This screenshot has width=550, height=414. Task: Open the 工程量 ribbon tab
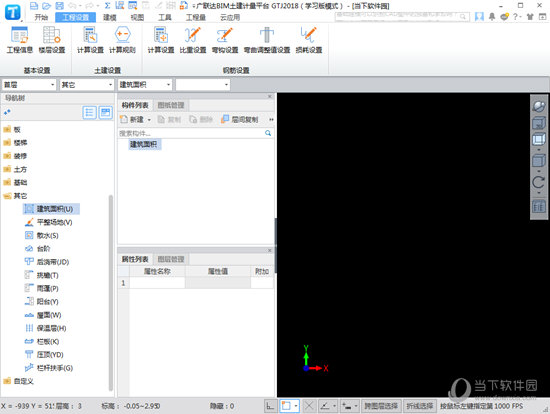[196, 17]
